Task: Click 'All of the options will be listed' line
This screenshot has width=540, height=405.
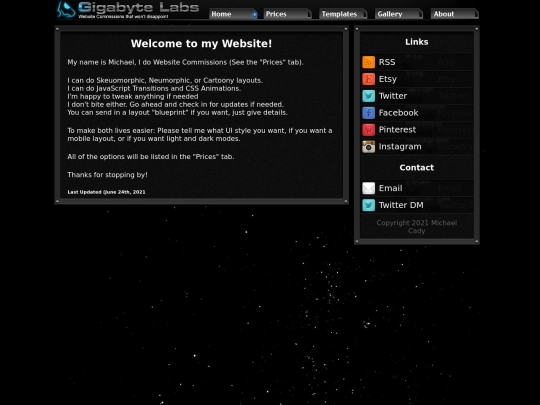Action: [151, 157]
